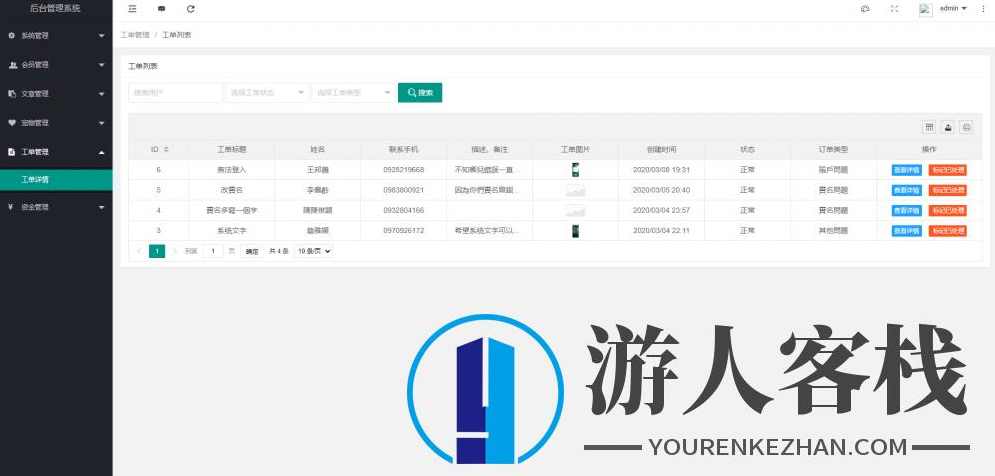Viewport: 995px width, 476px height.
Task: Click phone number 0932804166 cell
Action: [x=404, y=211]
